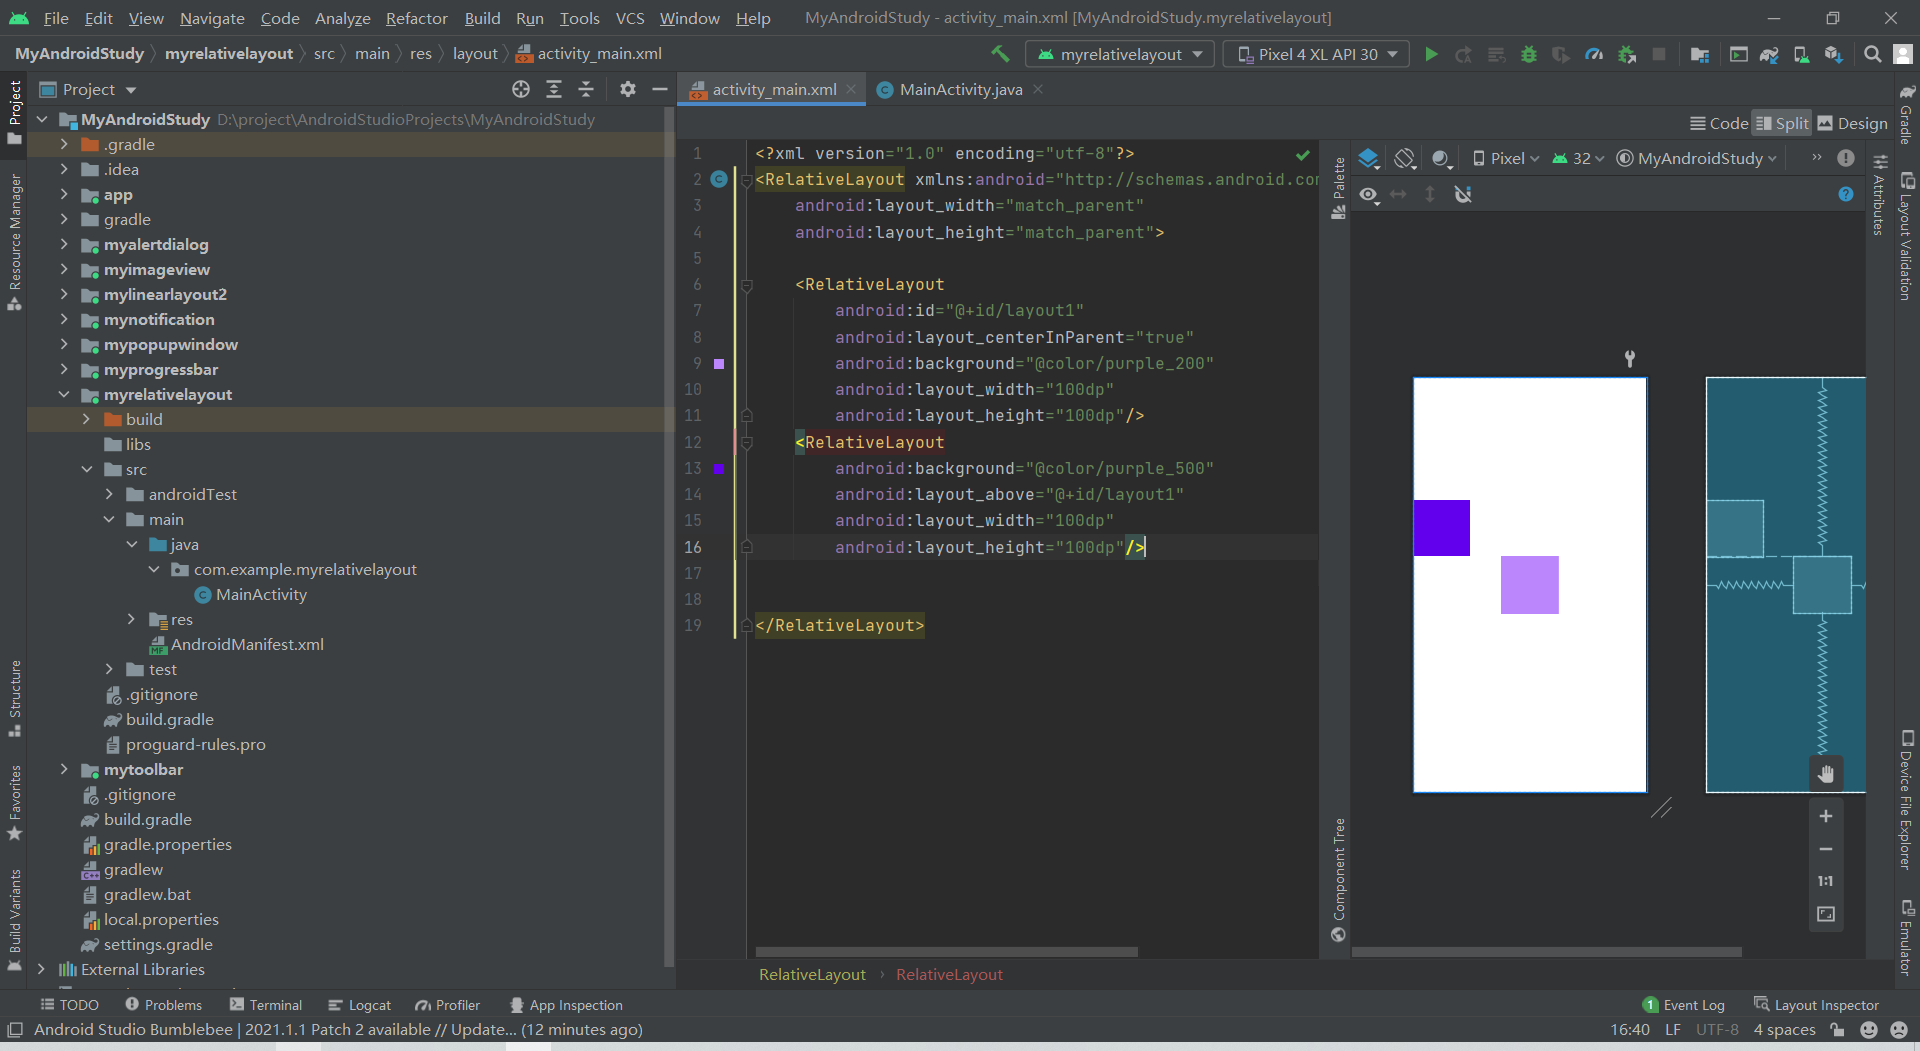Image resolution: width=1920 pixels, height=1051 pixels.
Task: Toggle View Options eye icon in design toolbar
Action: [x=1369, y=194]
